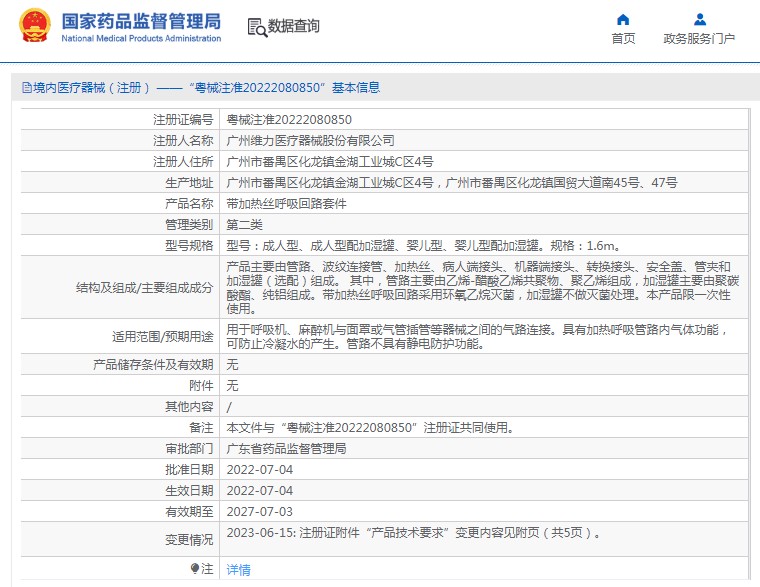This screenshot has width=760, height=587.
Task: Open the 详情 link
Action: click(x=238, y=570)
